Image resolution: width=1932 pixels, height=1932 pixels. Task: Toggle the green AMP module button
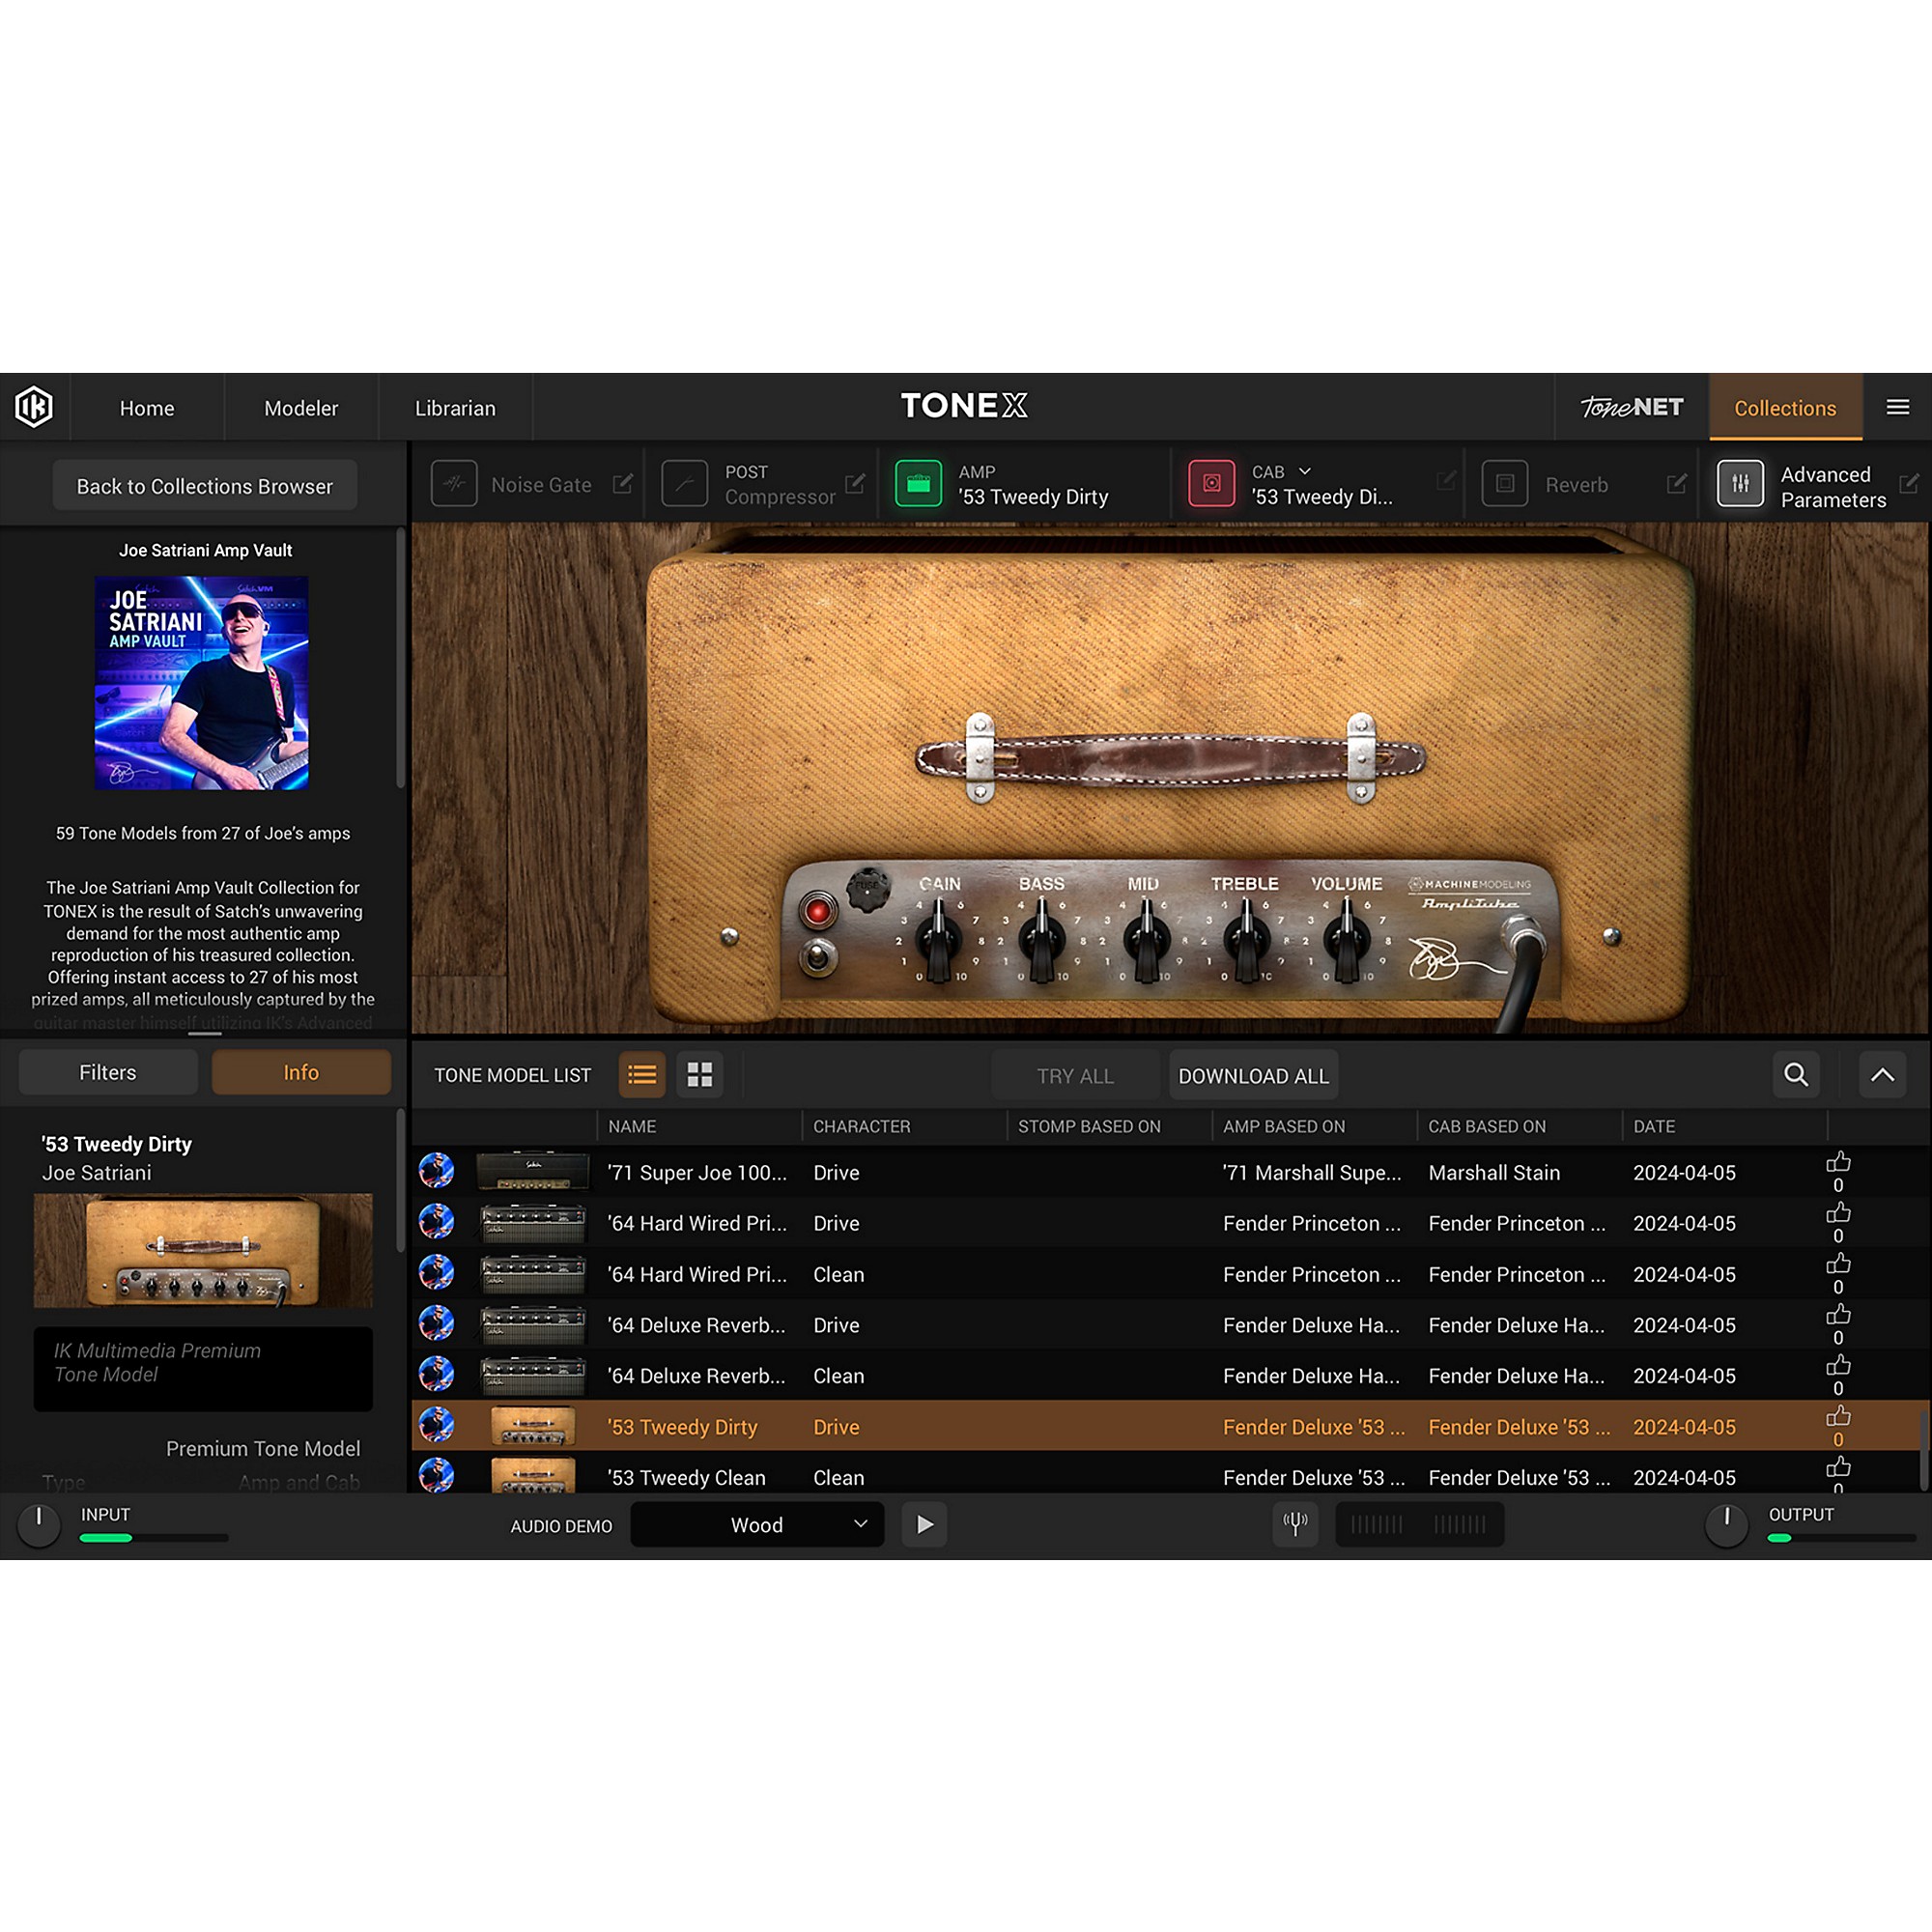point(918,484)
